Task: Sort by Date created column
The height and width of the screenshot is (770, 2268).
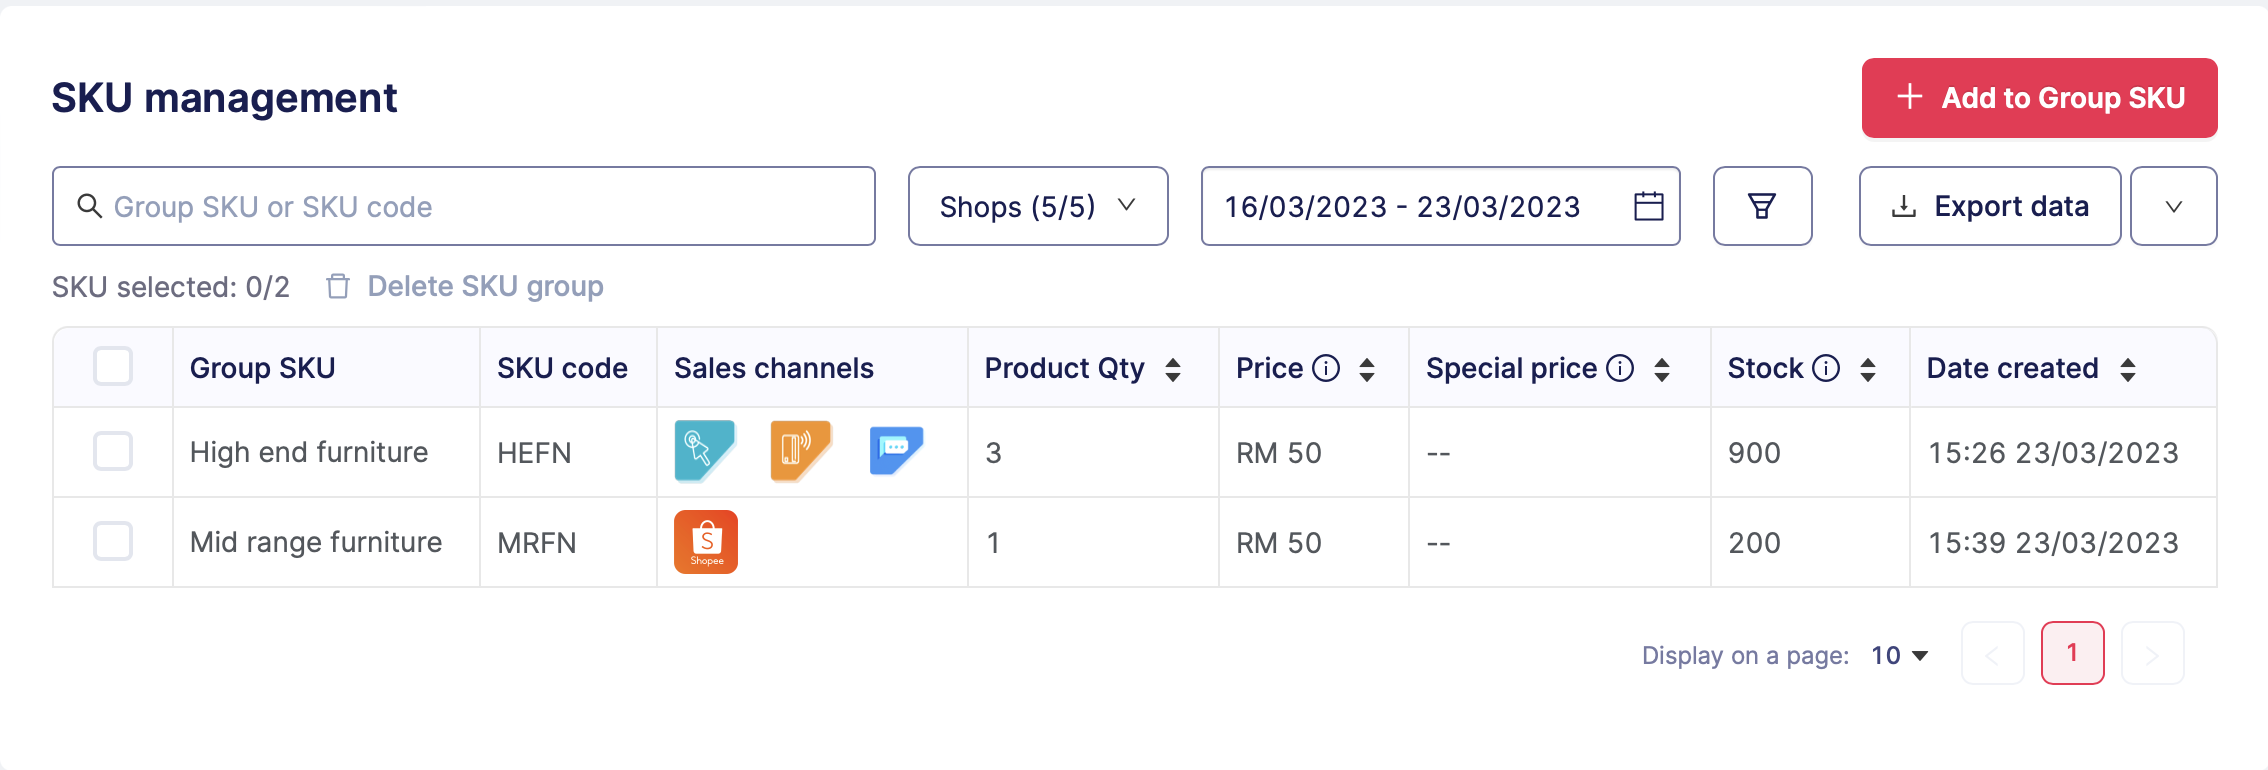Action: click(2128, 369)
